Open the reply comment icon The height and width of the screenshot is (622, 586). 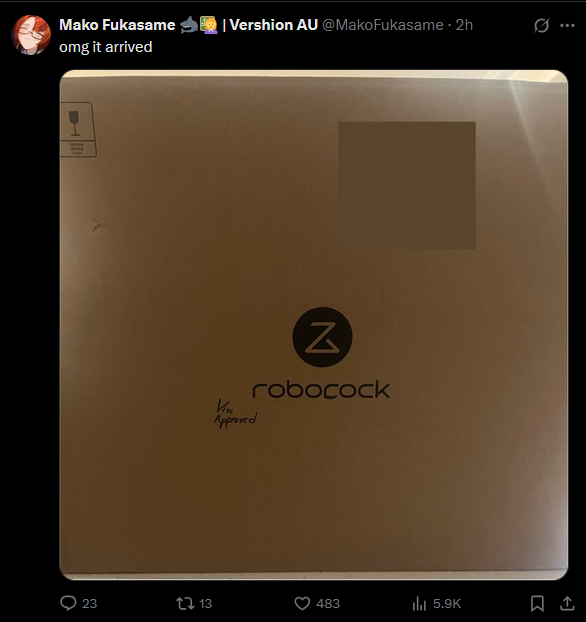click(68, 603)
